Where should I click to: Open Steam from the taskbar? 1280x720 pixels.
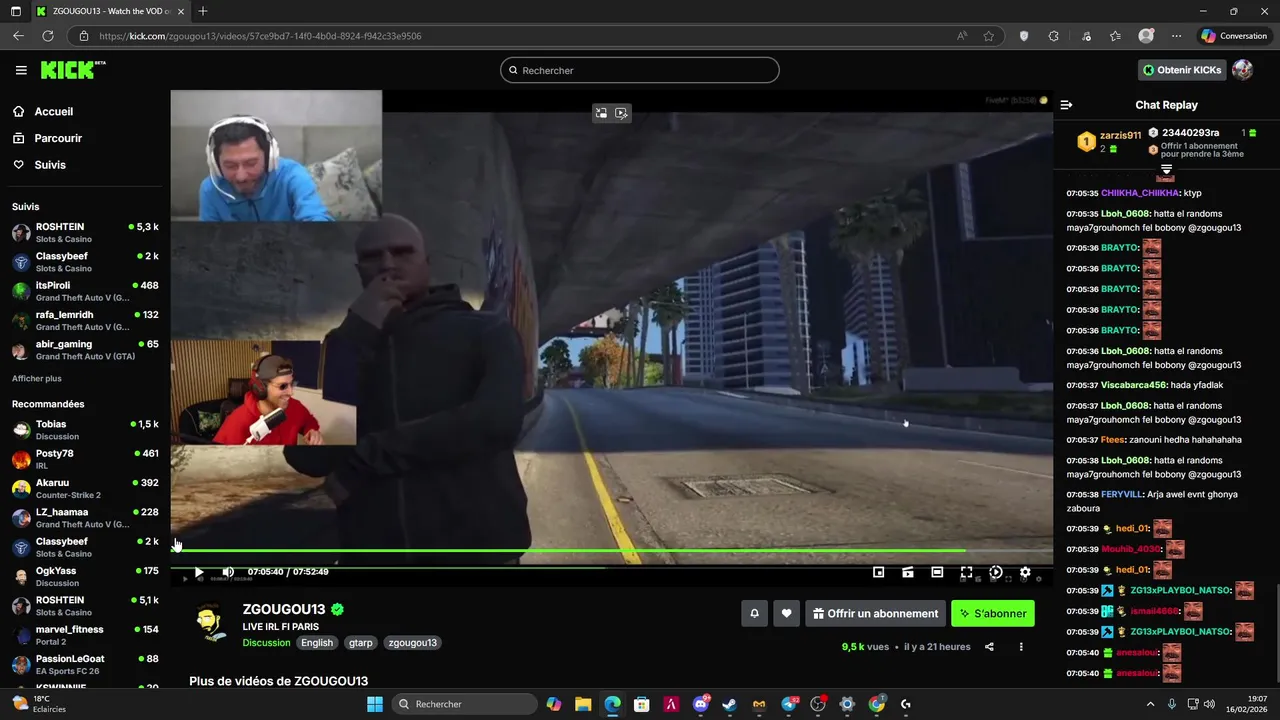(x=730, y=704)
